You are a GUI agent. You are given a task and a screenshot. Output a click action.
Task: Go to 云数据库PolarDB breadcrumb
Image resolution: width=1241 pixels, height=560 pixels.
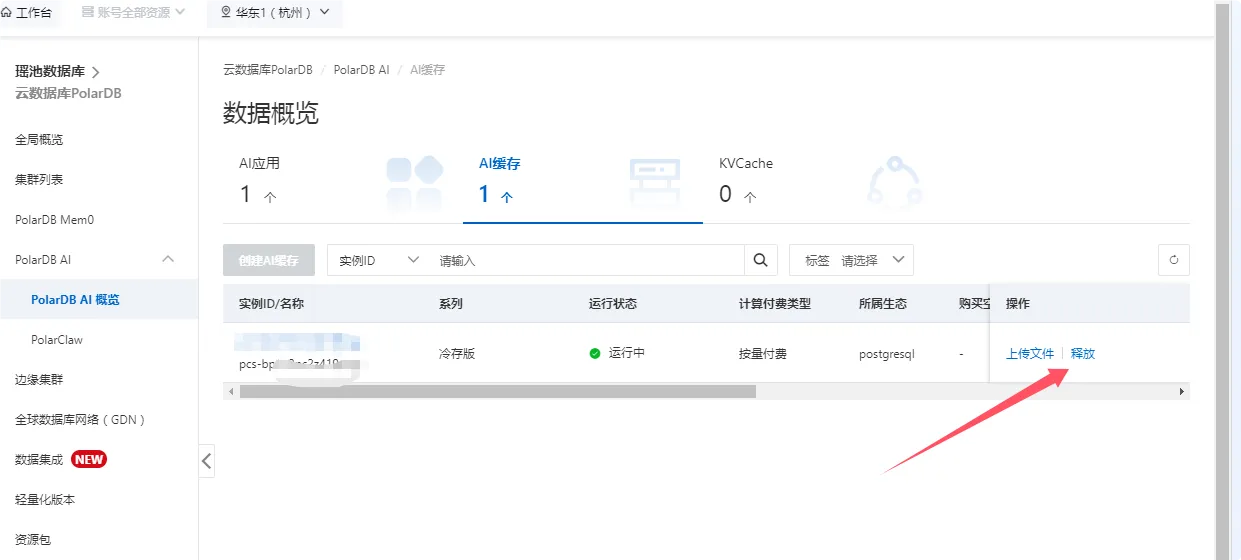(267, 70)
